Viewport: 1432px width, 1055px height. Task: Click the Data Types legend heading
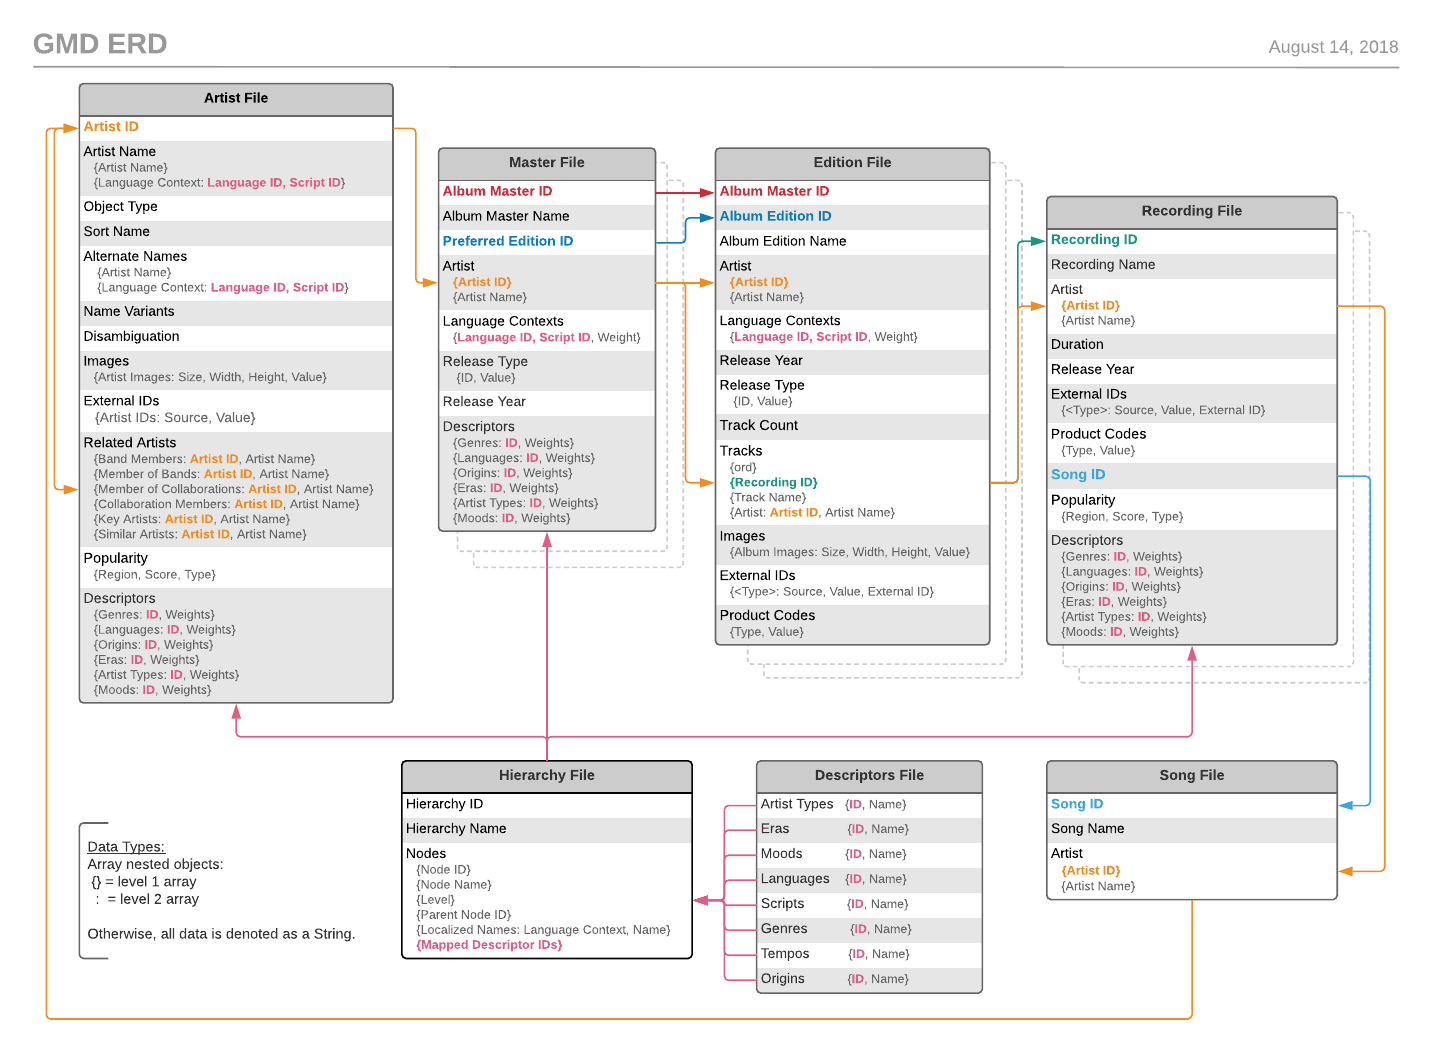[x=126, y=847]
